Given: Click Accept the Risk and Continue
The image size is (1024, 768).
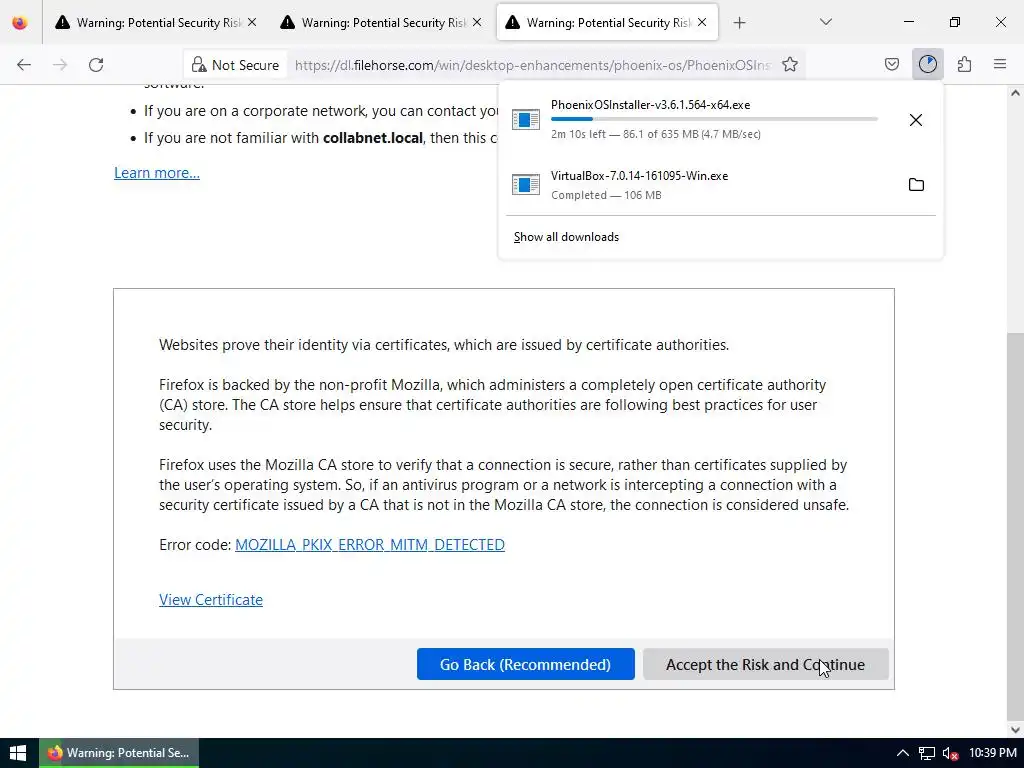Looking at the screenshot, I should [765, 664].
